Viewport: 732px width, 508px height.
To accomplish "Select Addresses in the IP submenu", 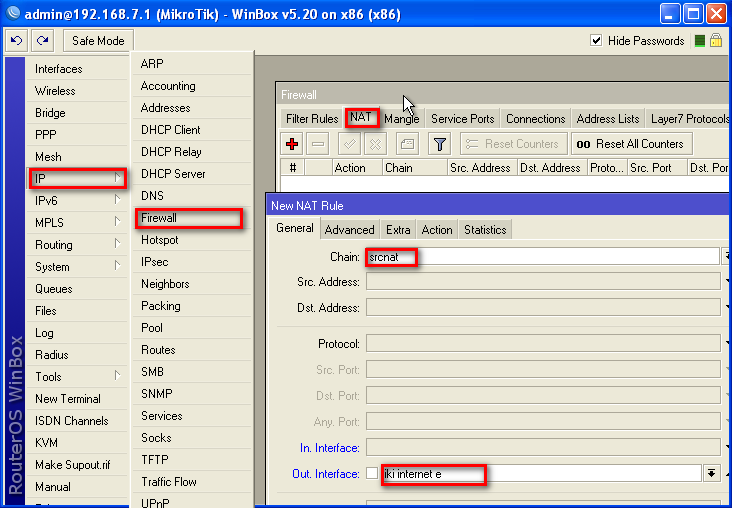I will tap(192, 108).
